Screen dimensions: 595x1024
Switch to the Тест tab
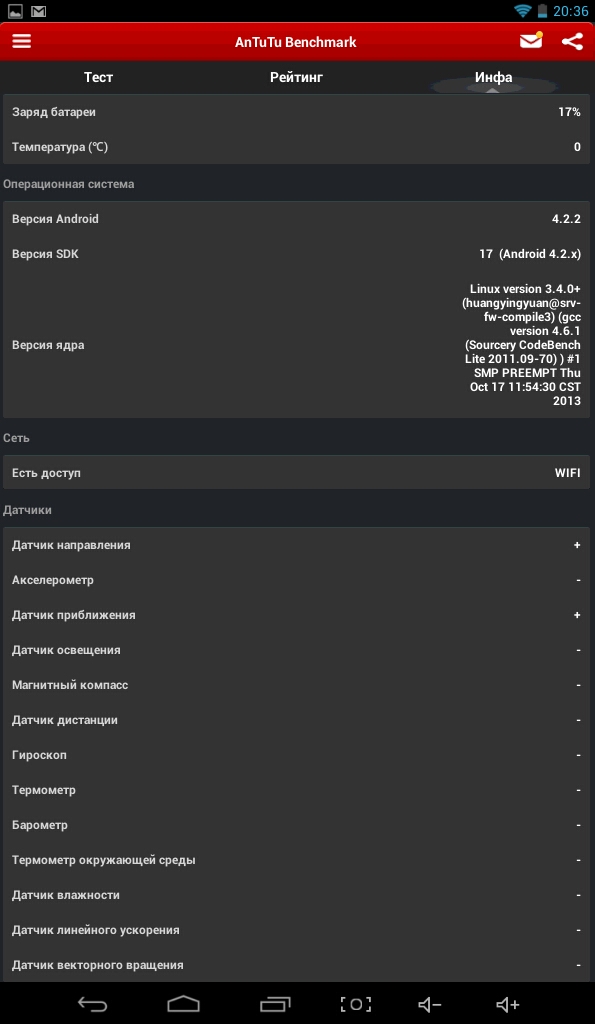[x=99, y=77]
